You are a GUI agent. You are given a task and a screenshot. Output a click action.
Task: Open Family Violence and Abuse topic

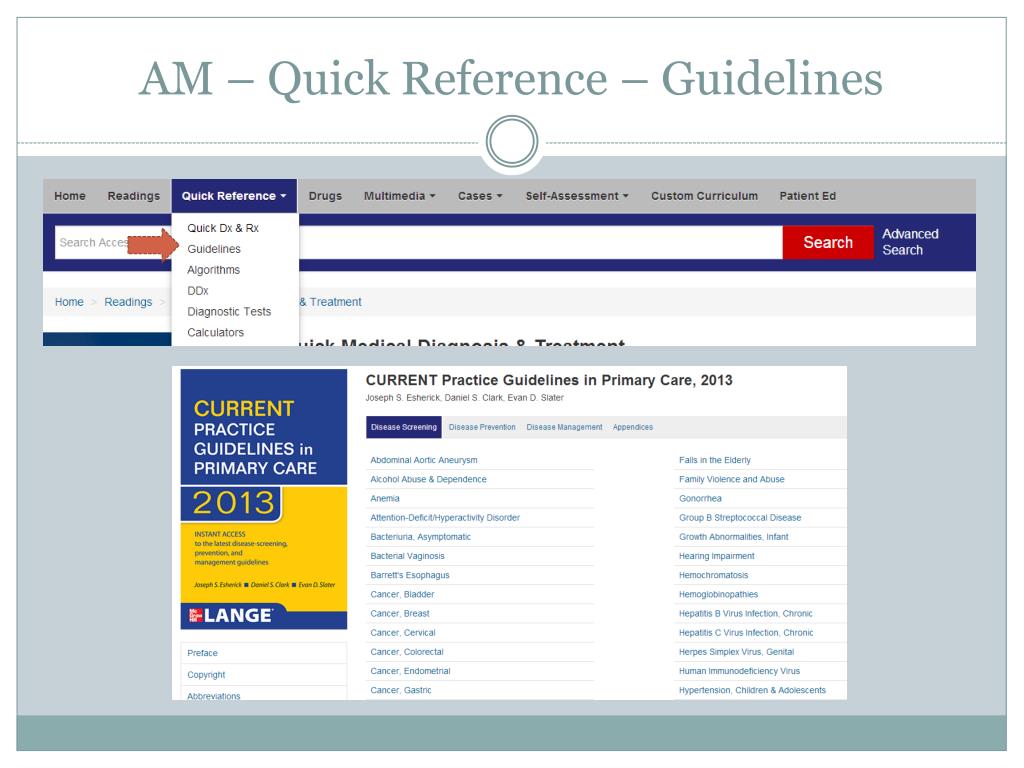tap(731, 479)
